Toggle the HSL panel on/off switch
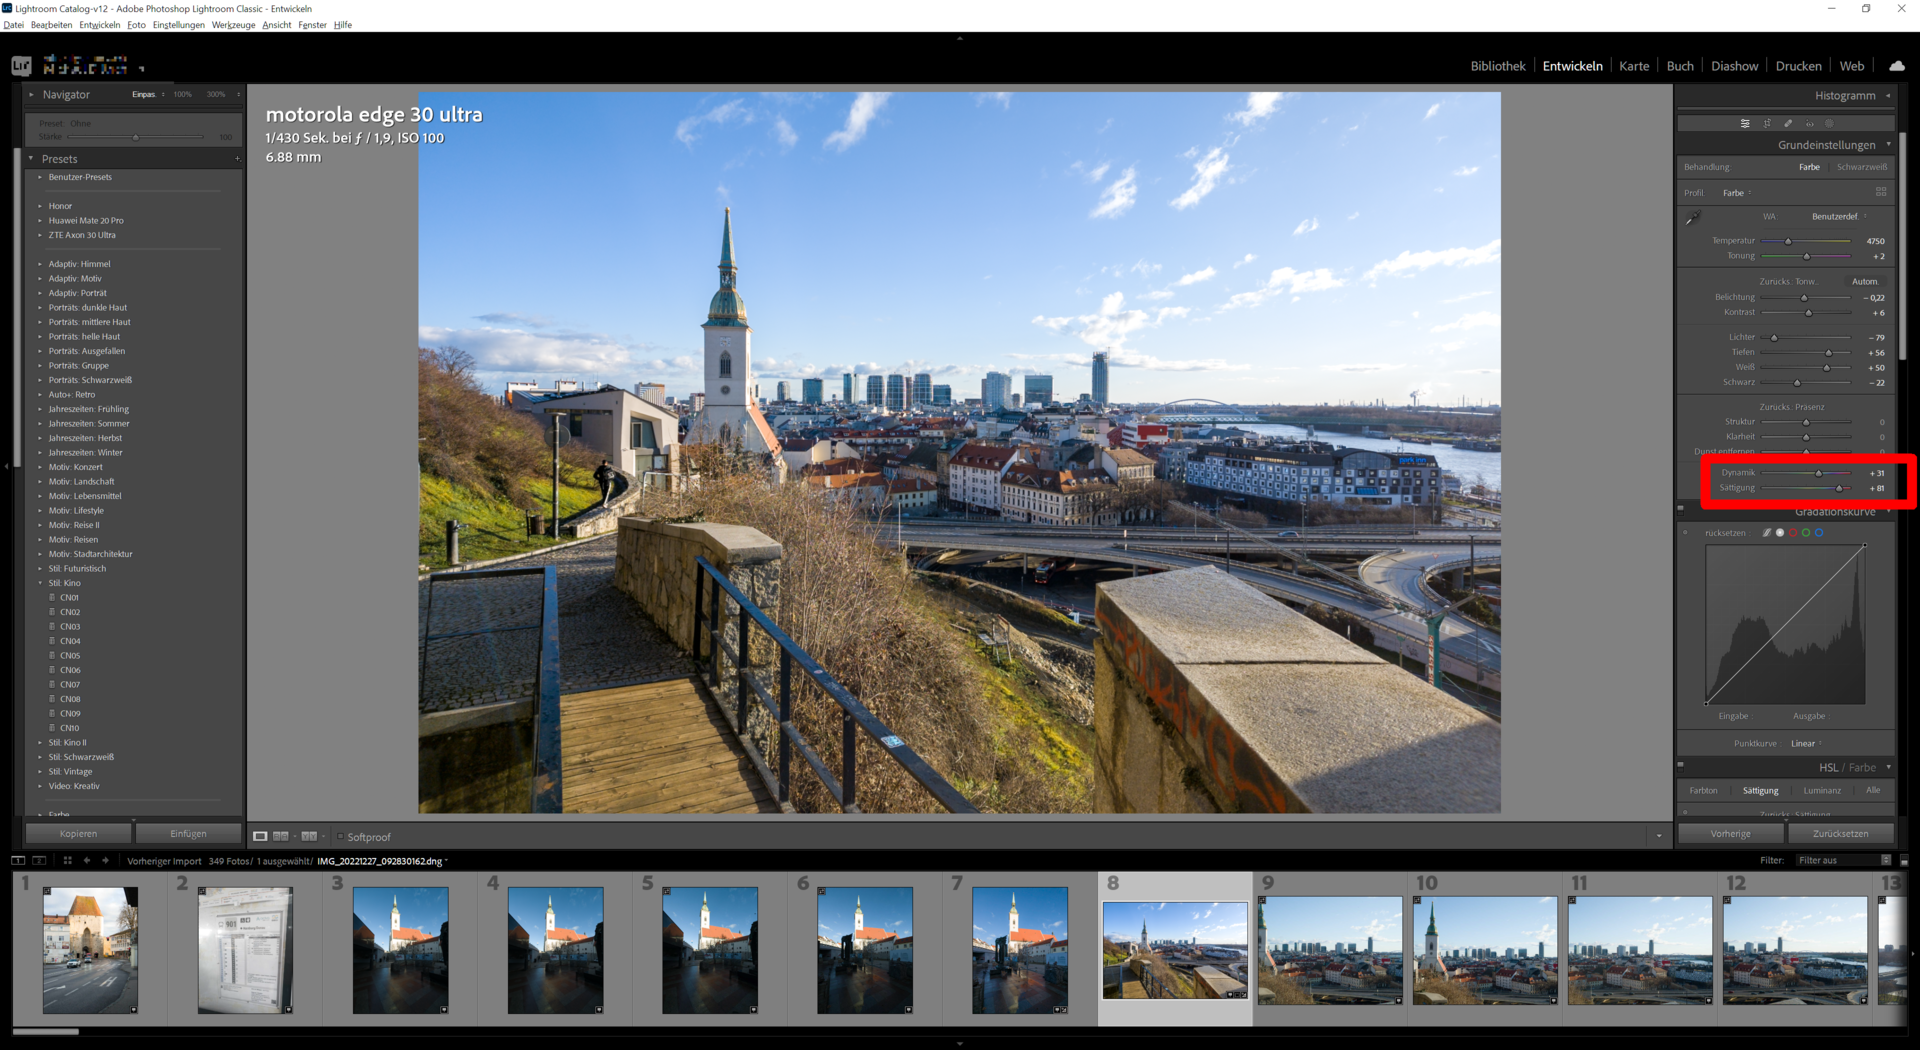Viewport: 1920px width, 1050px height. click(x=1681, y=765)
